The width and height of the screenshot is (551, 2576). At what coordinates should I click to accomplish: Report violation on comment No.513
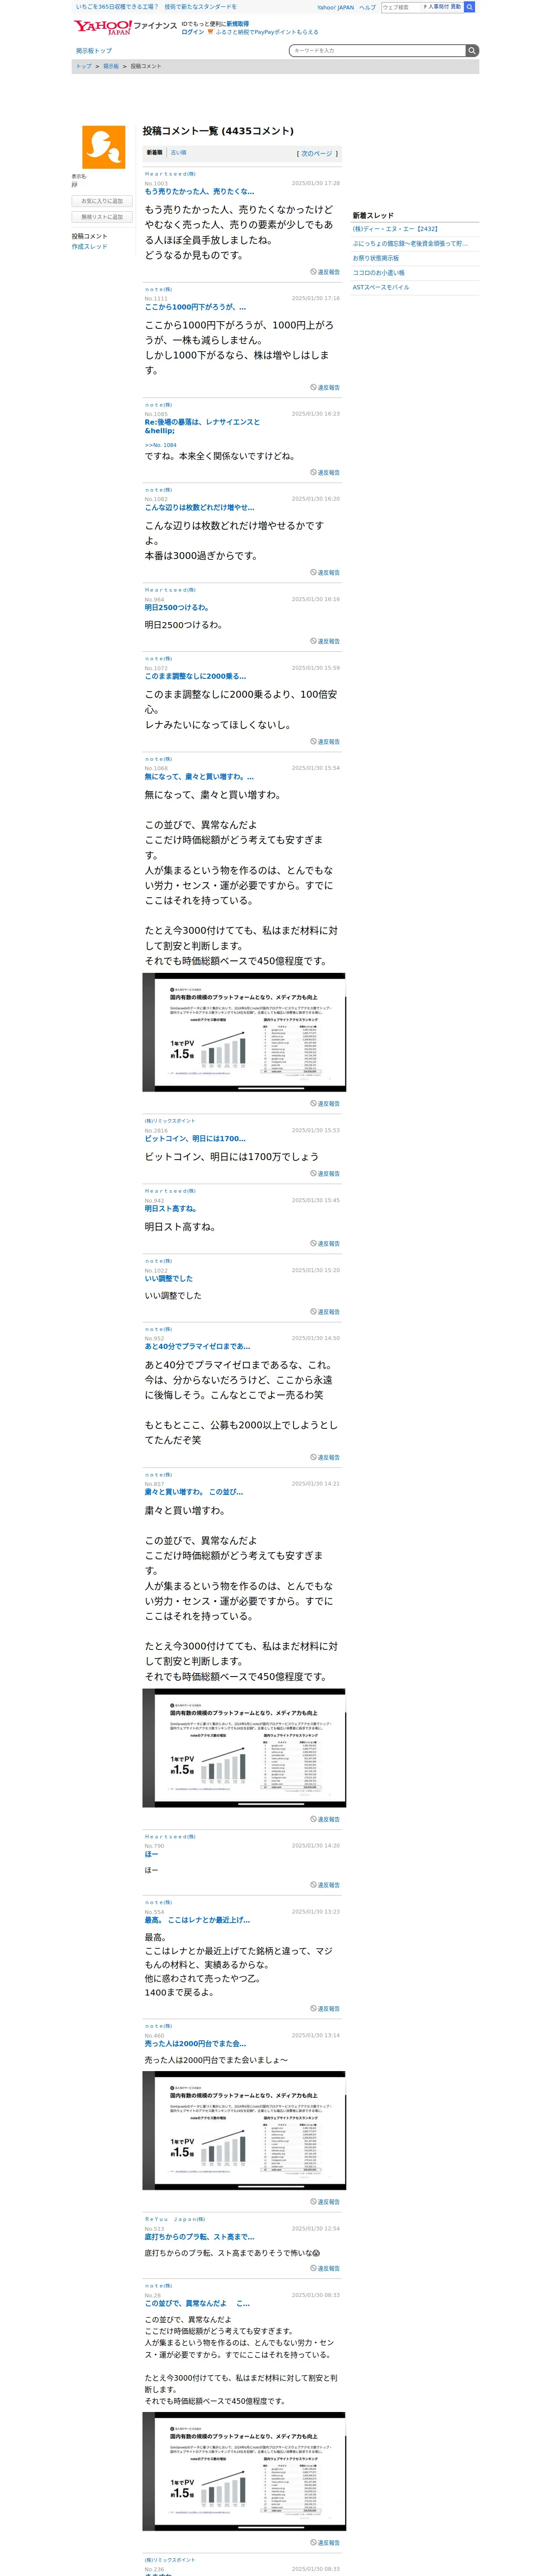point(325,2269)
